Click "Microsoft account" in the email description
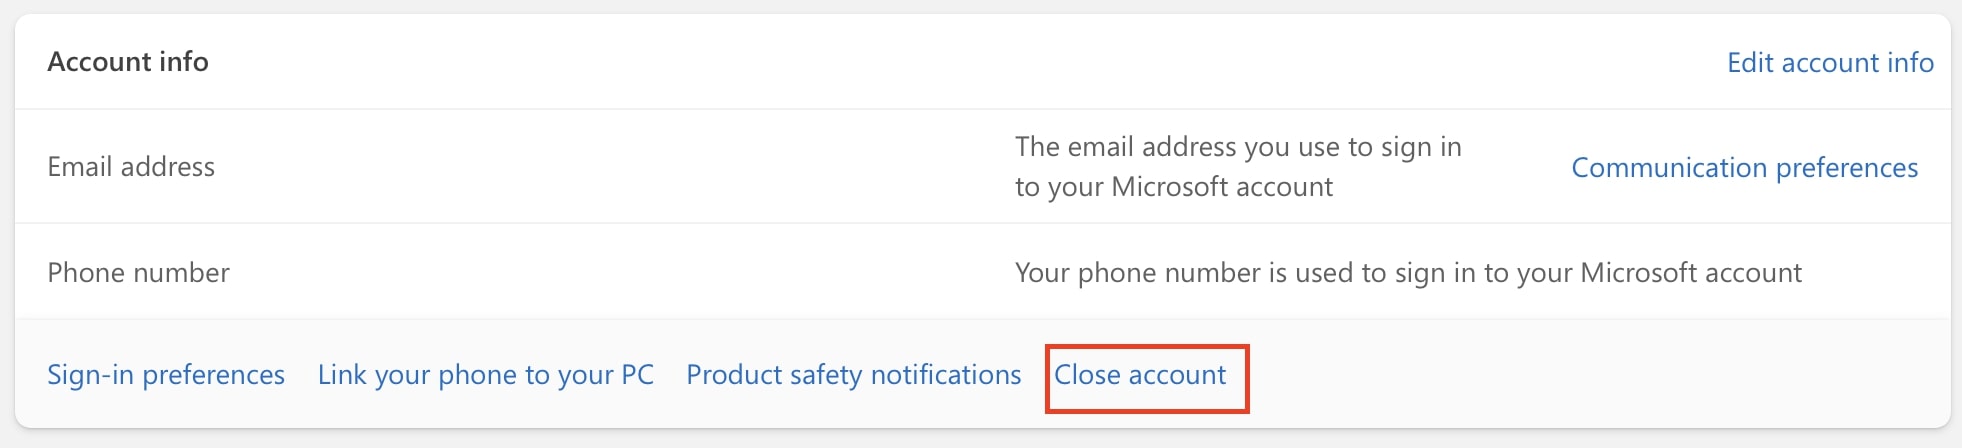1962x448 pixels. click(x=1222, y=187)
